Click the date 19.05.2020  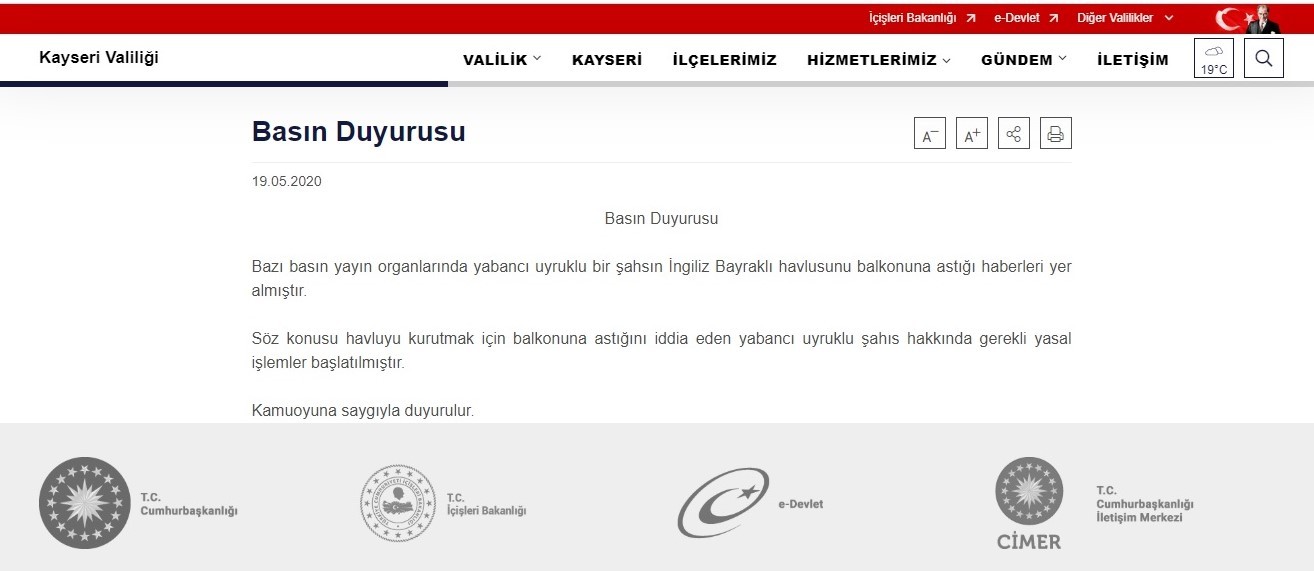click(287, 181)
